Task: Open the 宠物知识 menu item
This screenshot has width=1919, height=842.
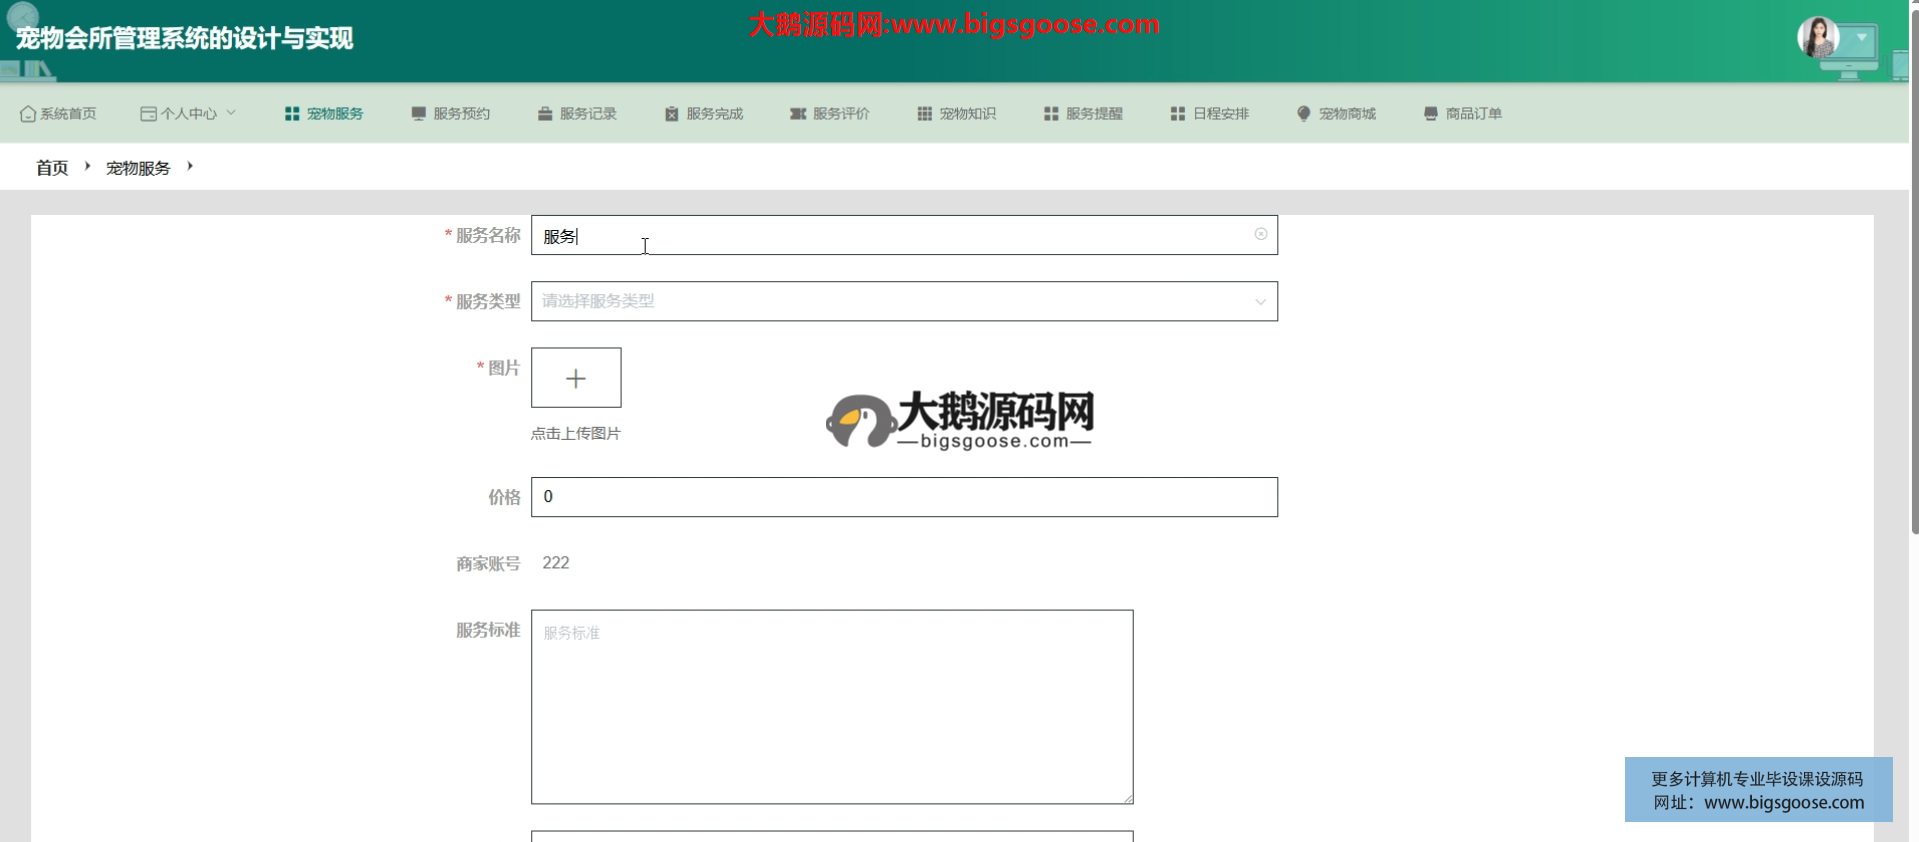Action: (957, 114)
